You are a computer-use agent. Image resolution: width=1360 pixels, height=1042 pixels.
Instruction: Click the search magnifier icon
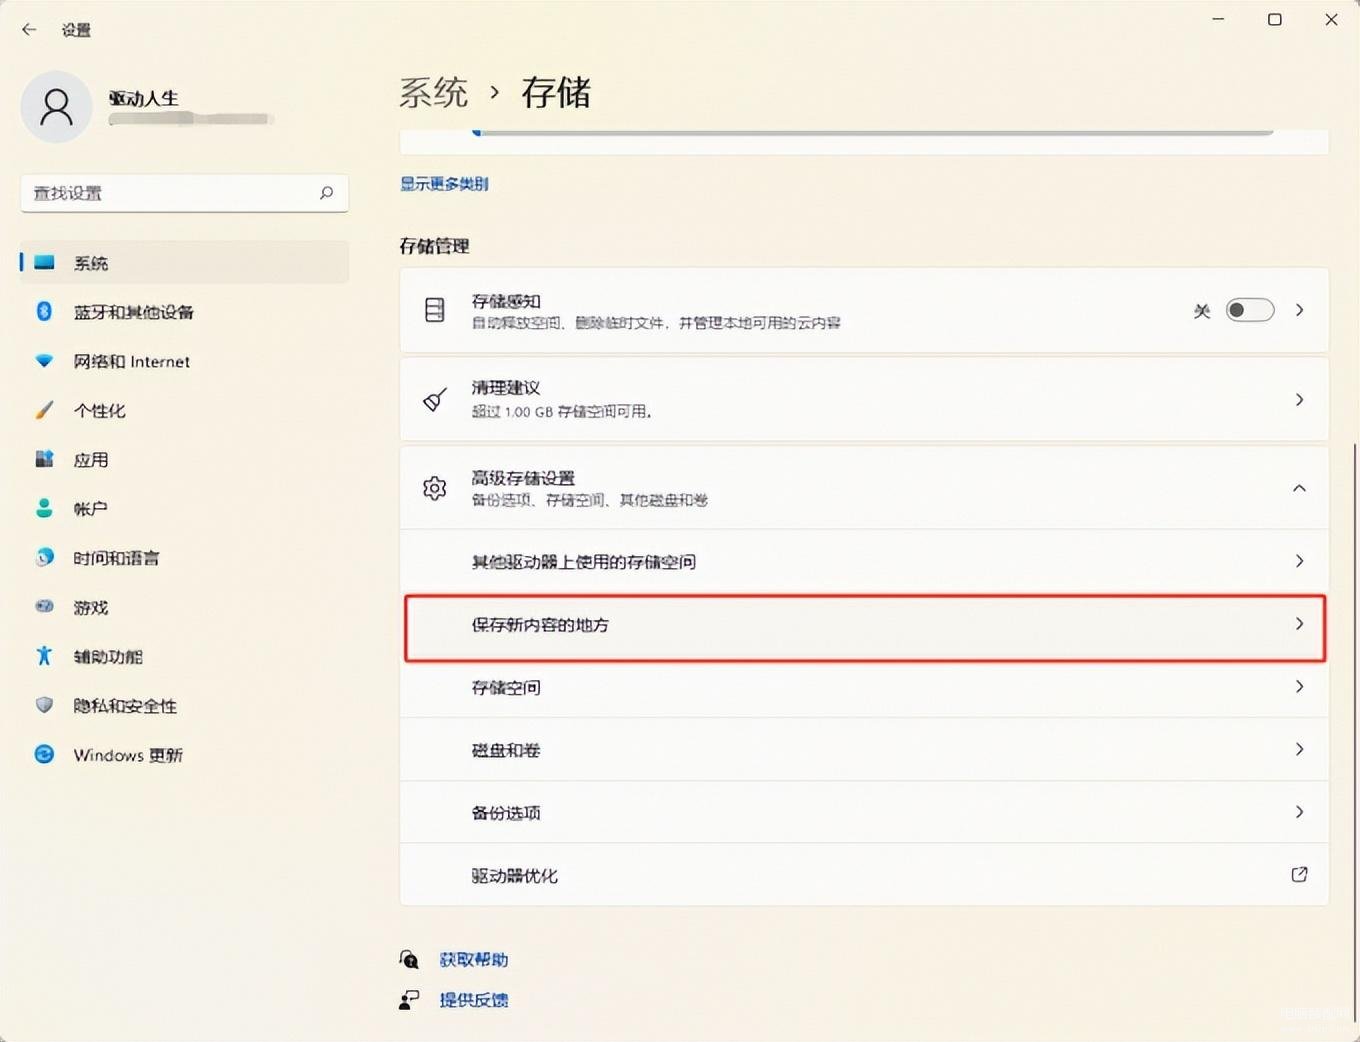[x=326, y=193]
